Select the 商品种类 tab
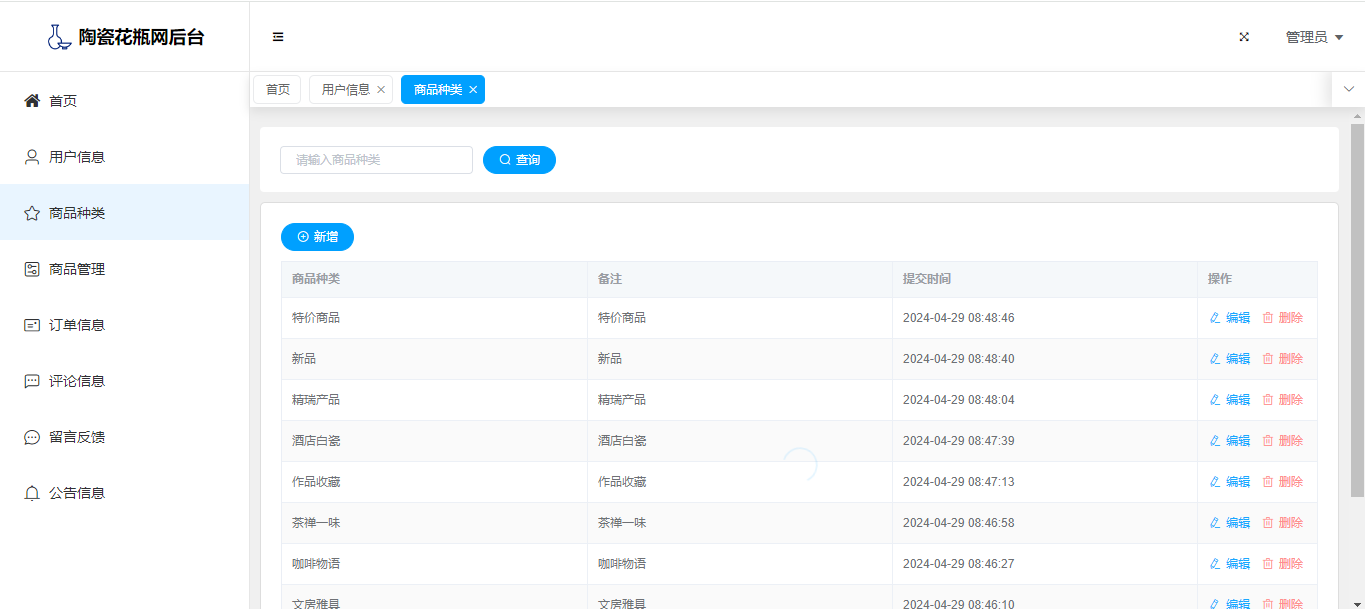 click(x=438, y=89)
